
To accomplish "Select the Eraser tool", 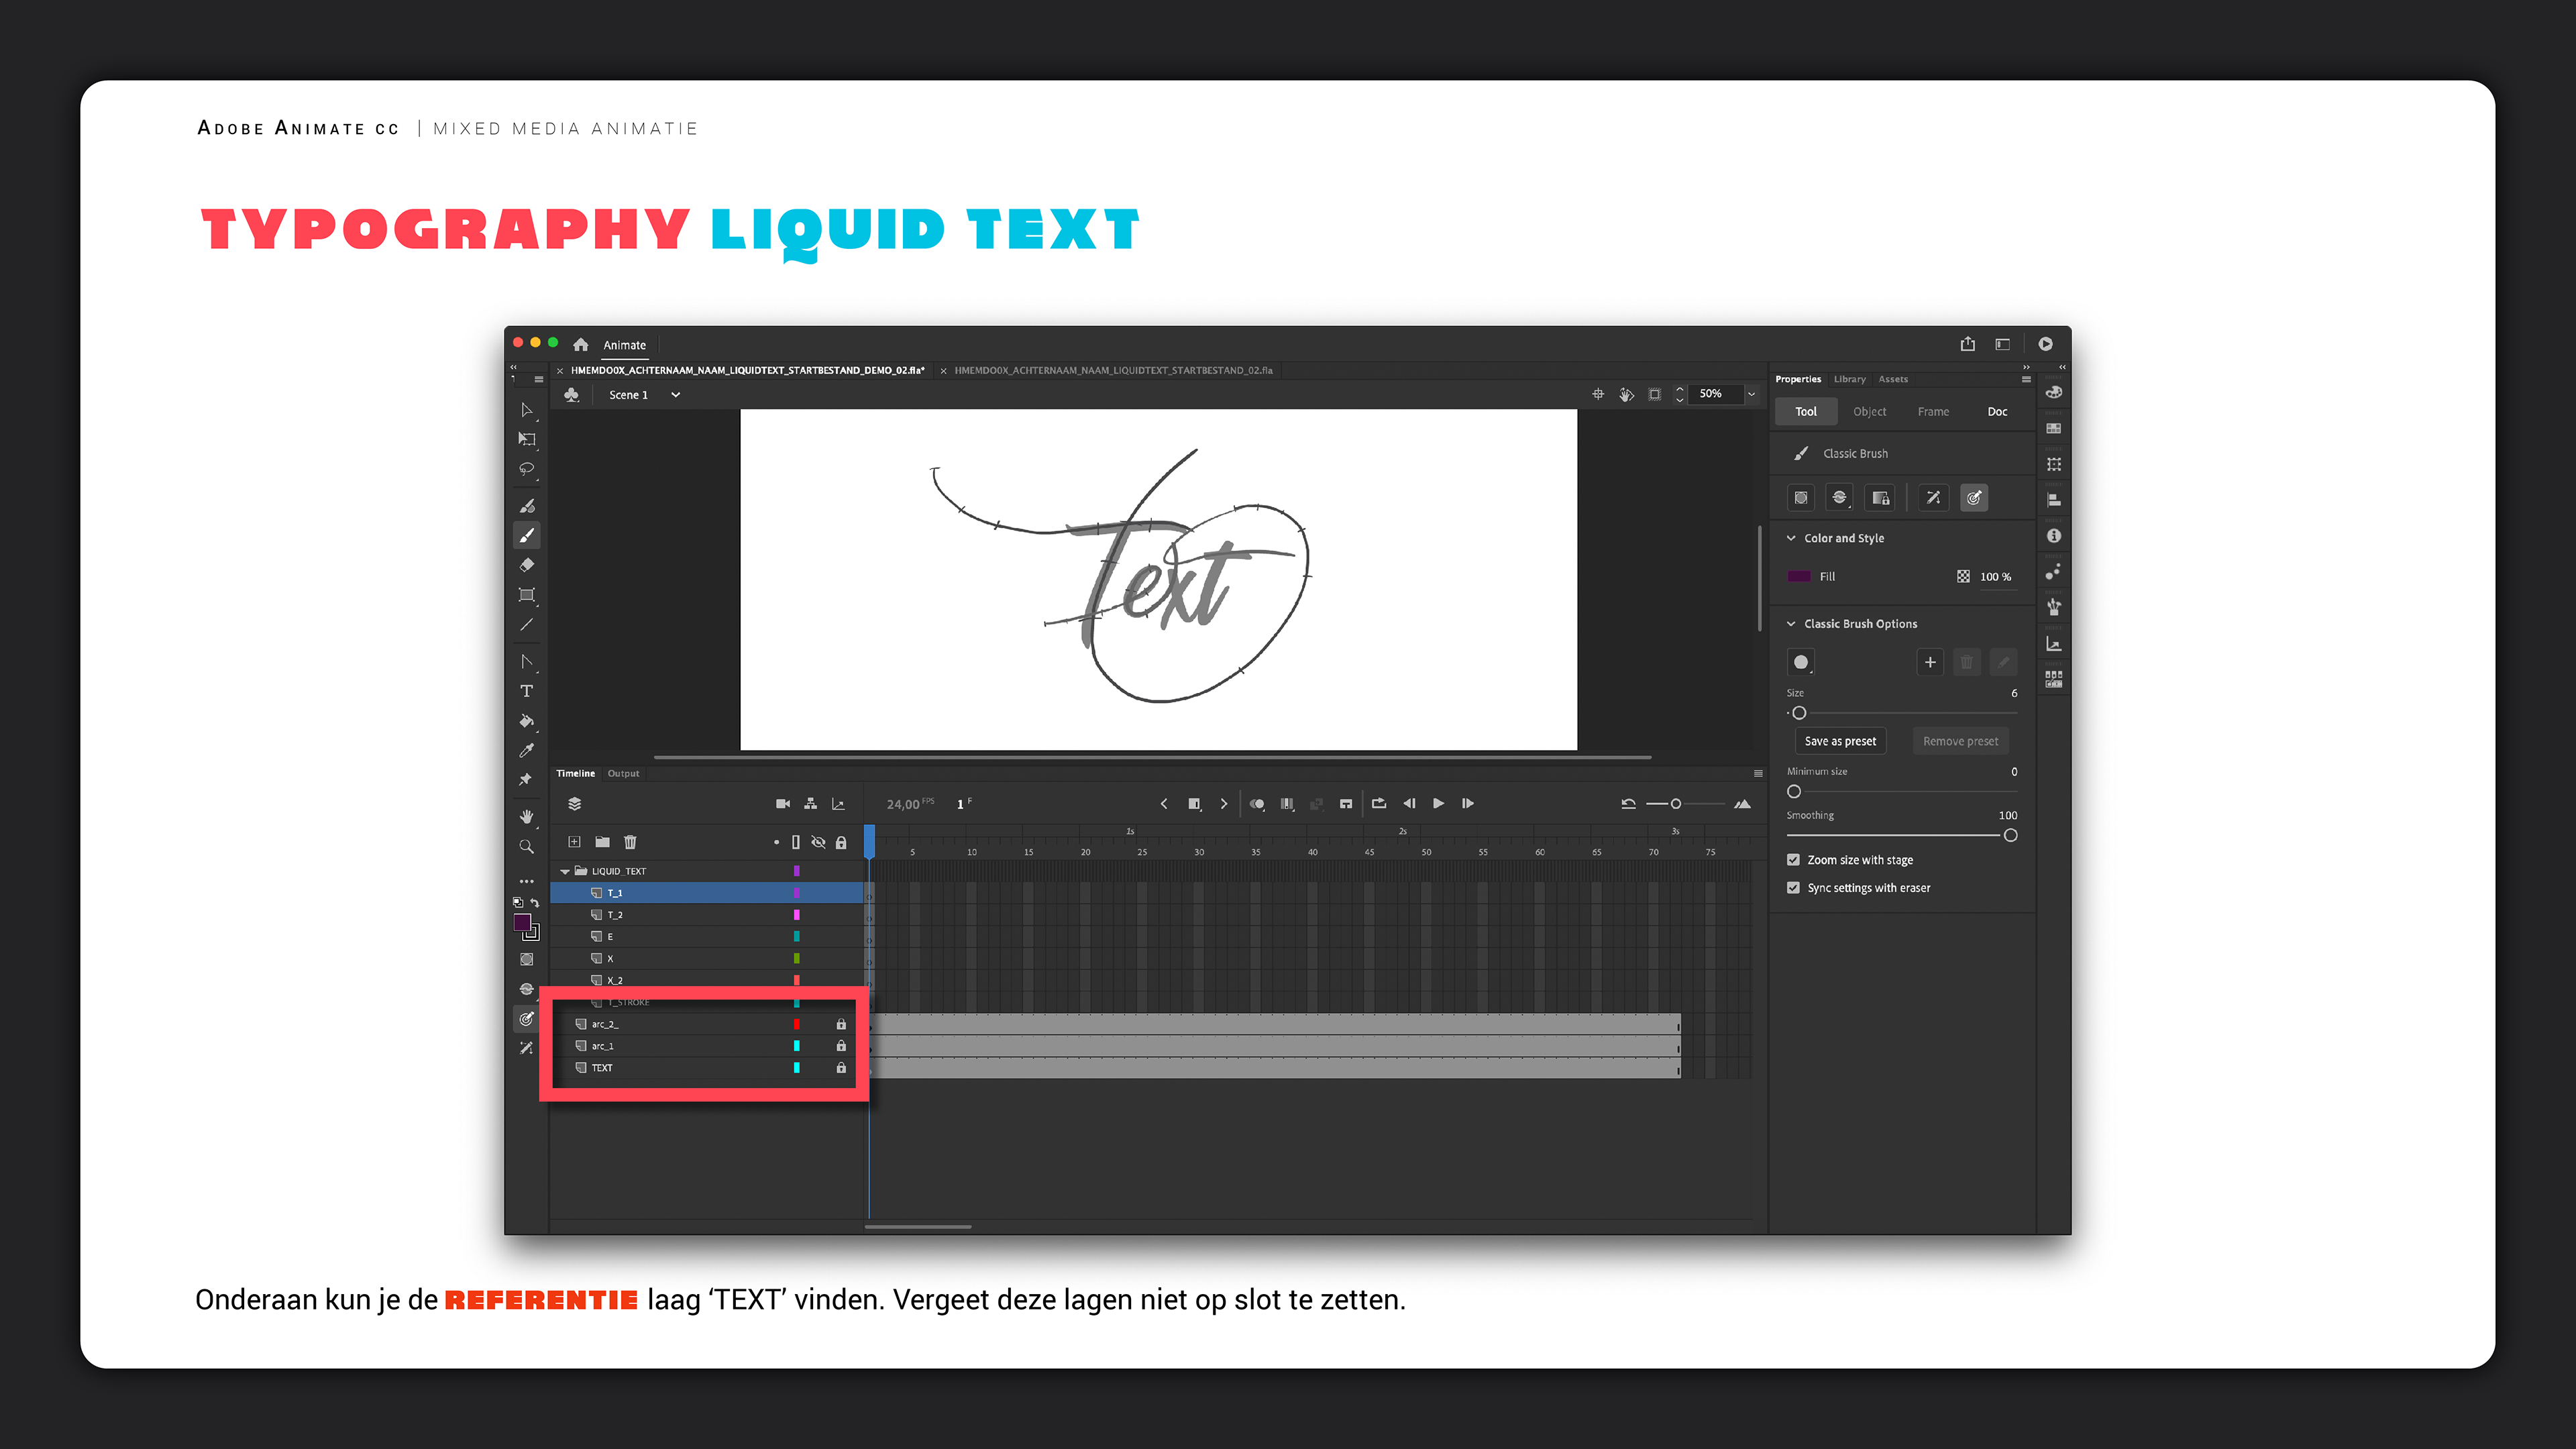I will (x=527, y=565).
